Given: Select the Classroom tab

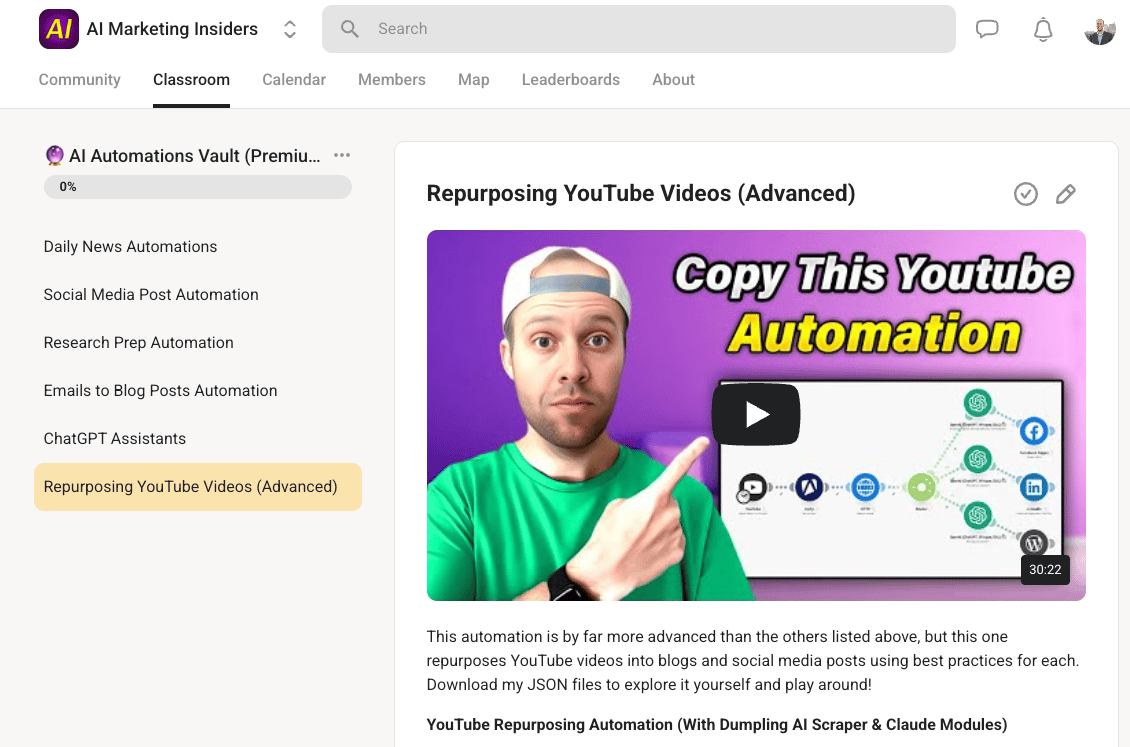Looking at the screenshot, I should tap(191, 80).
